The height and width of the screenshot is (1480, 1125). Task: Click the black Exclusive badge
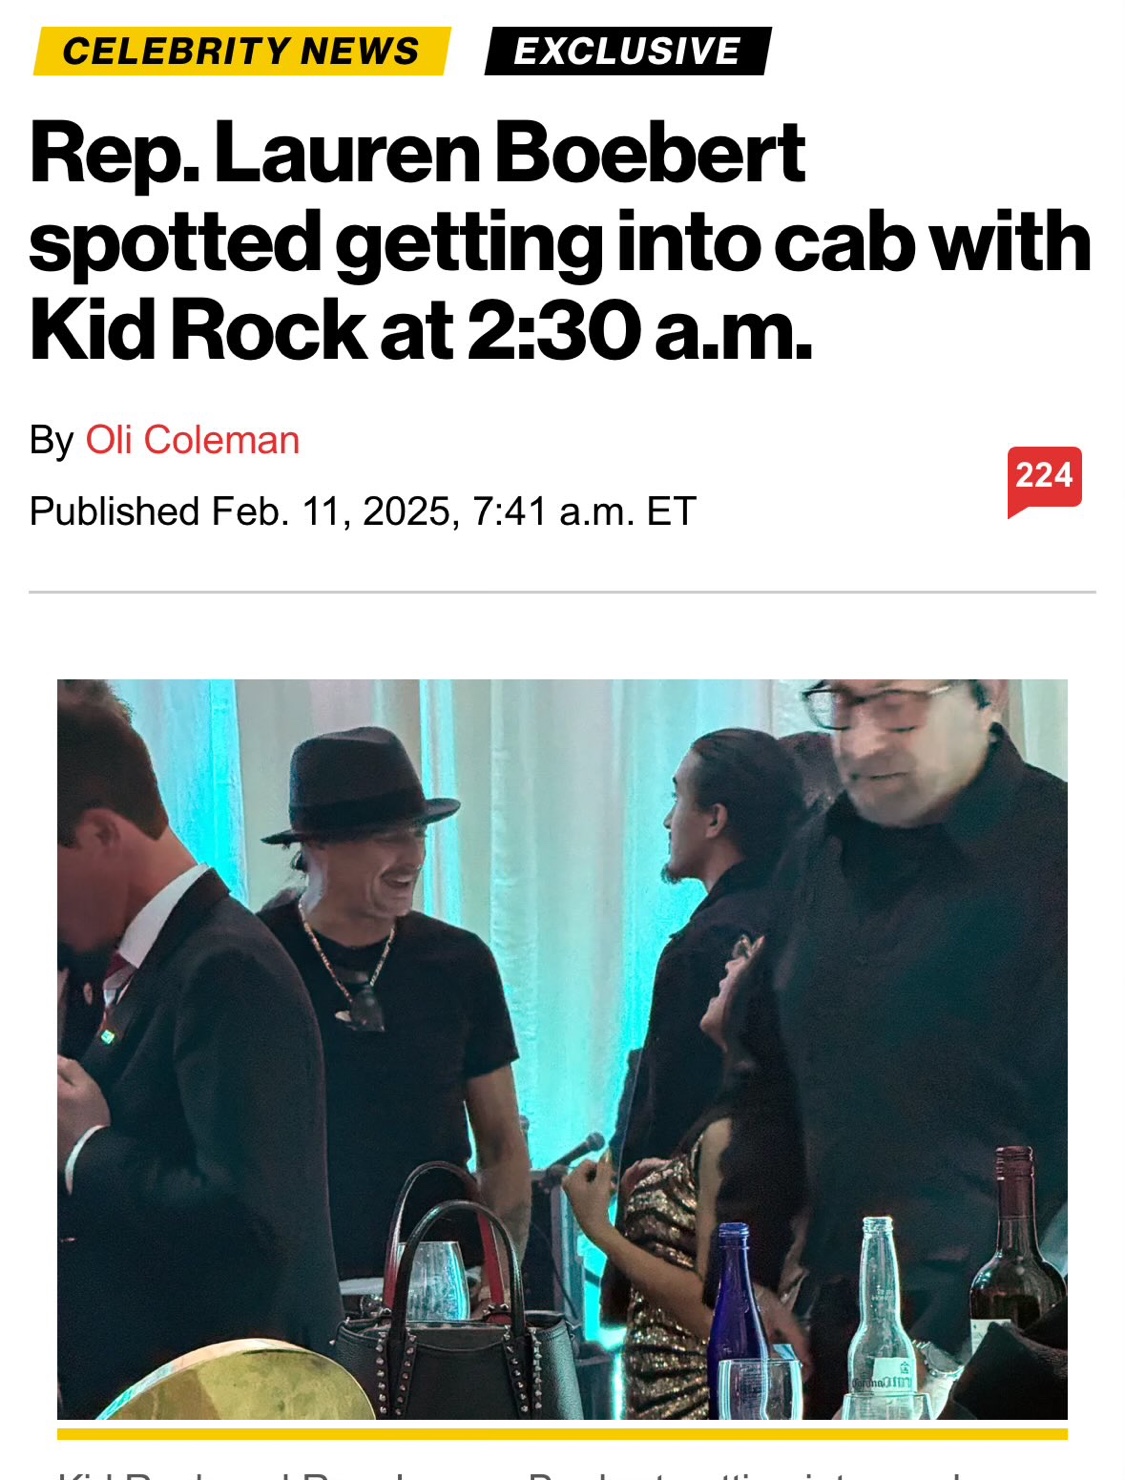pos(627,51)
